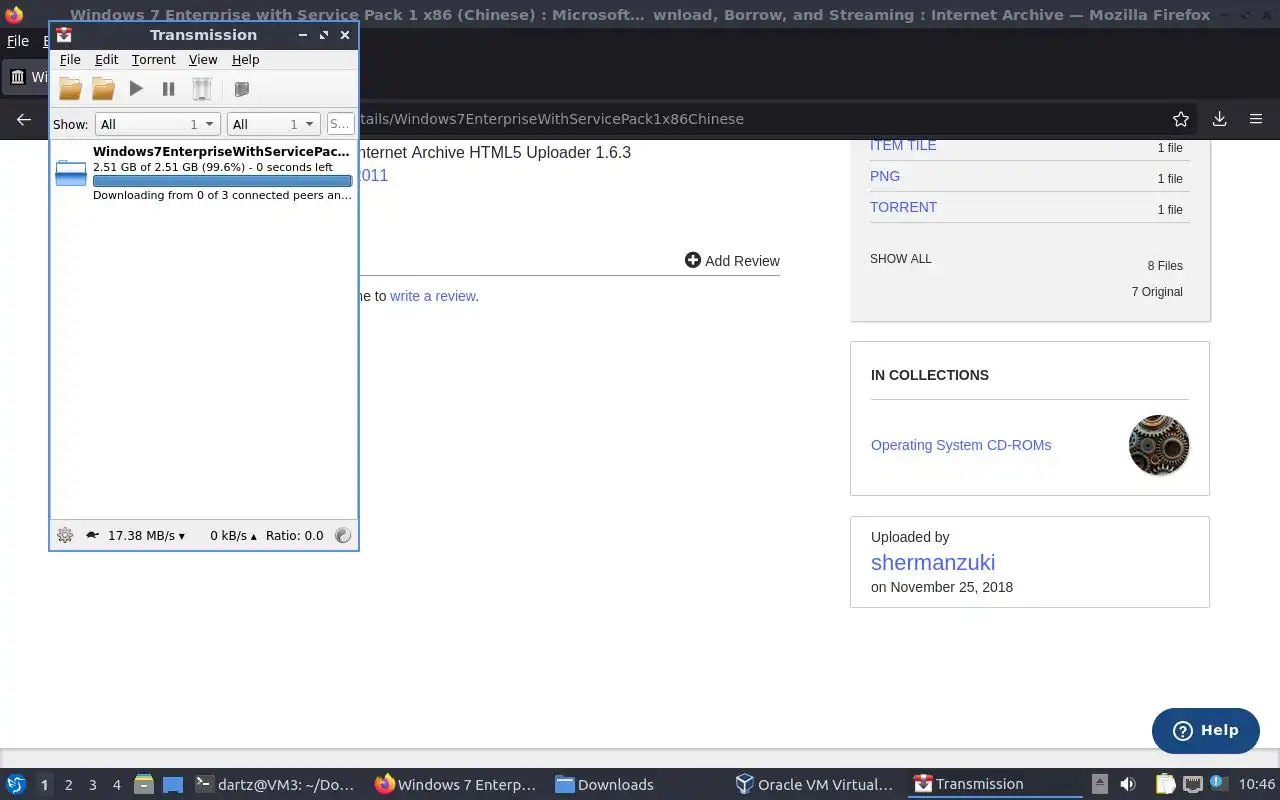Open the File menu in Transmission
Viewport: 1280px width, 800px height.
(x=70, y=60)
